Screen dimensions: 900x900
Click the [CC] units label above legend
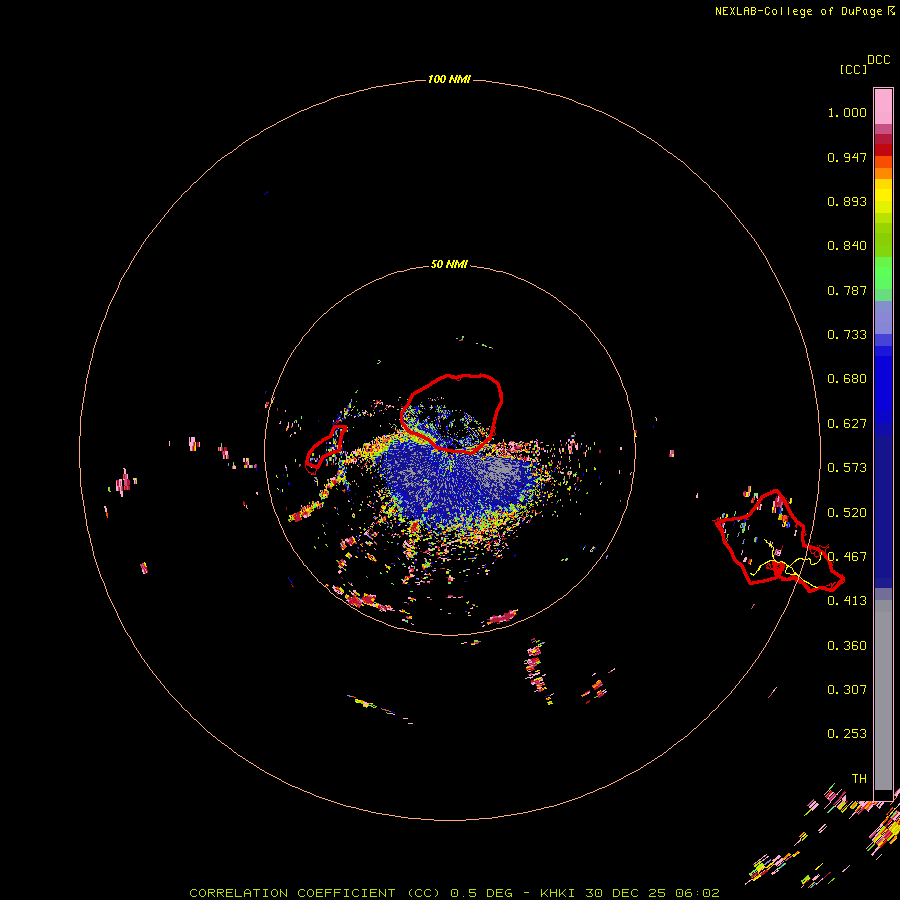click(x=853, y=69)
